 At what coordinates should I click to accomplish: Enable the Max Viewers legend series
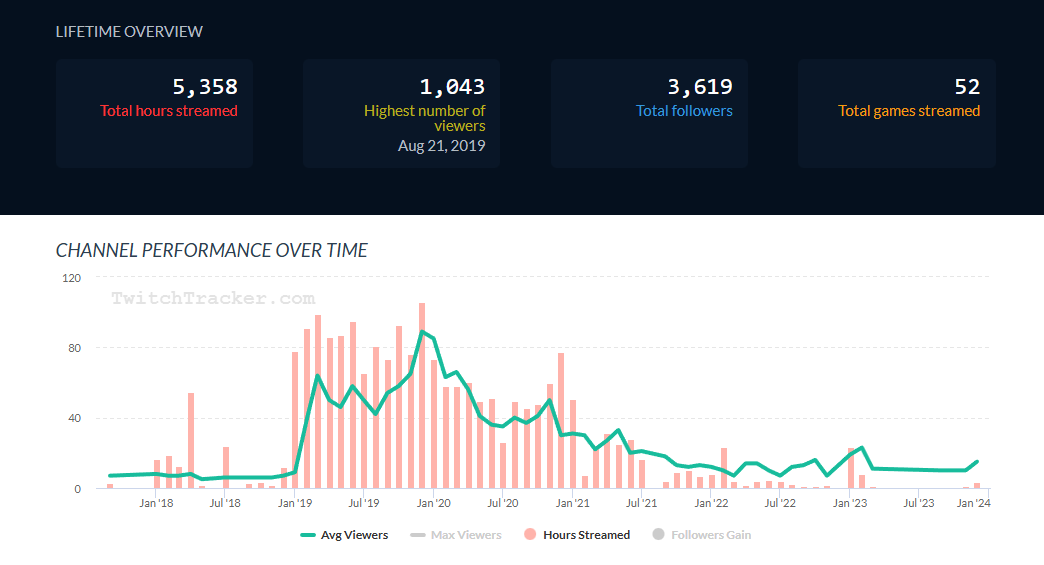(456, 535)
